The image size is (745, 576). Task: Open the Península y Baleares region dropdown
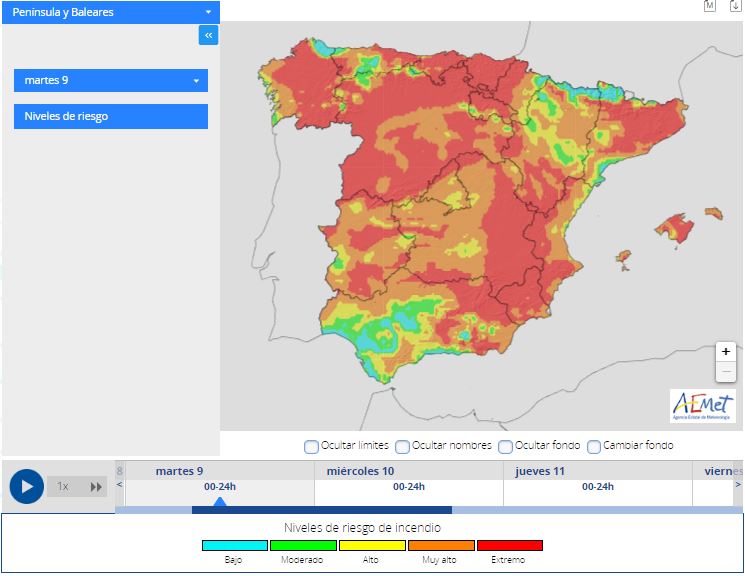(110, 12)
